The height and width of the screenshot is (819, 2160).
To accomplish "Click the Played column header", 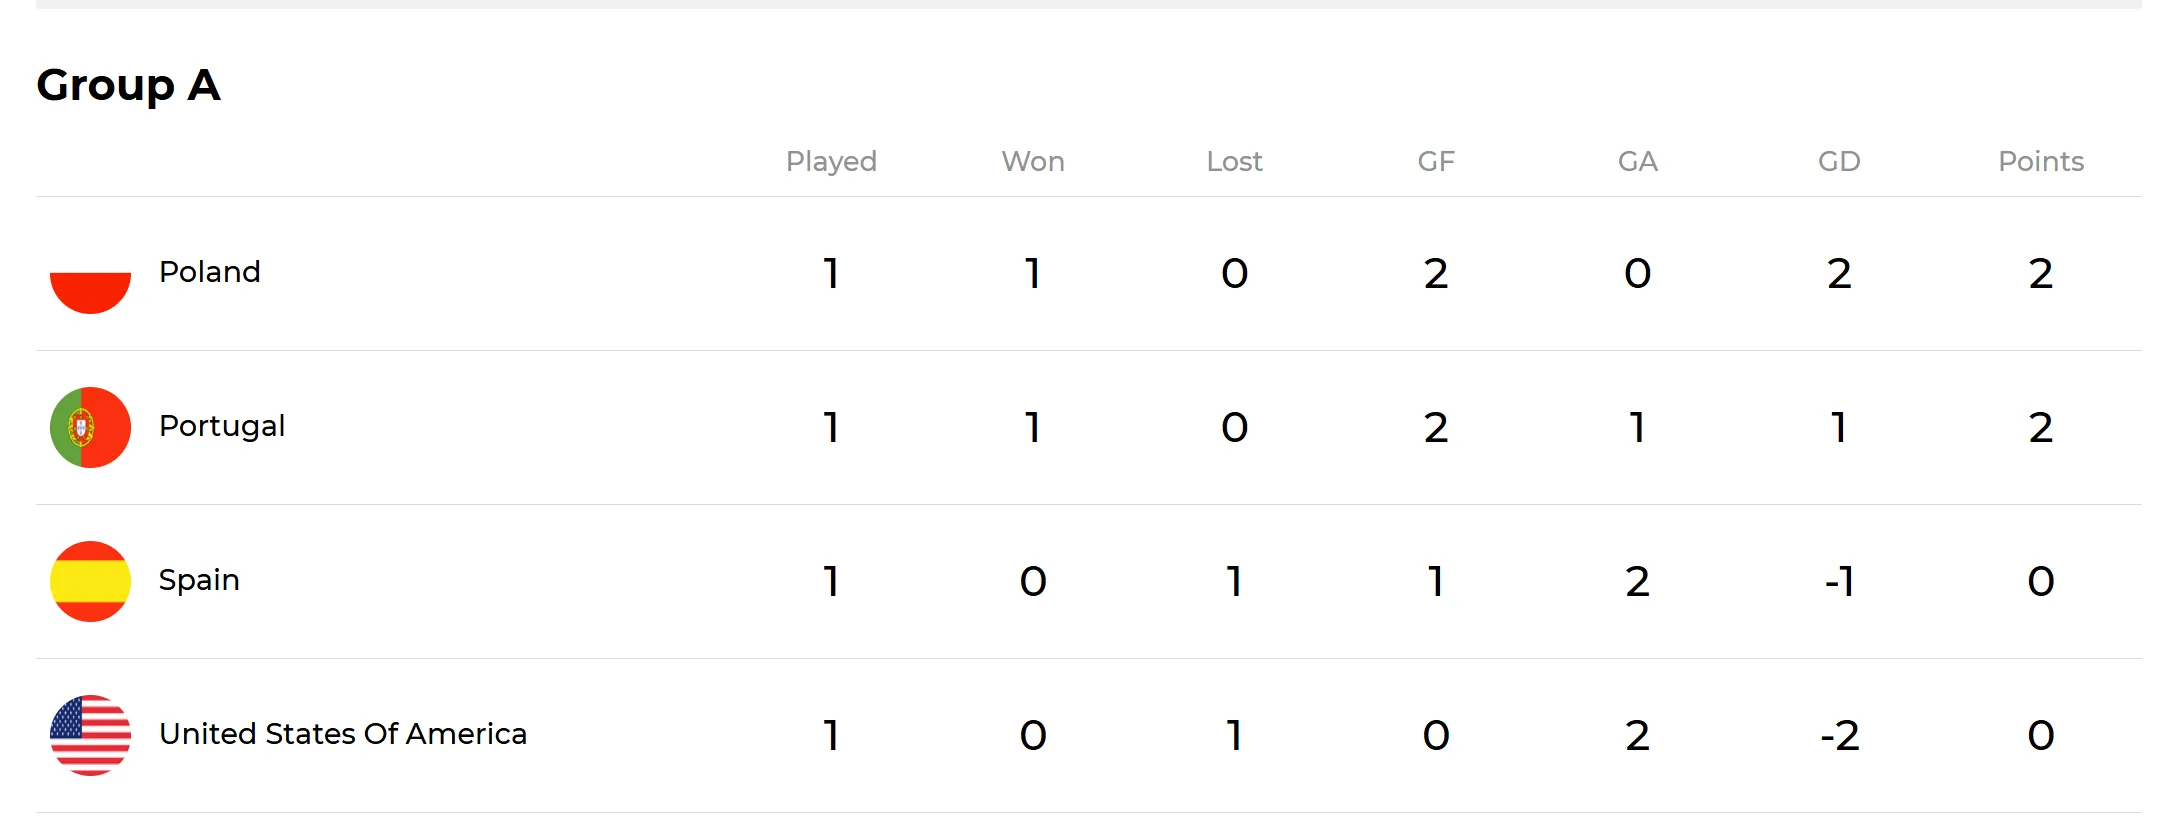I will click(x=830, y=162).
